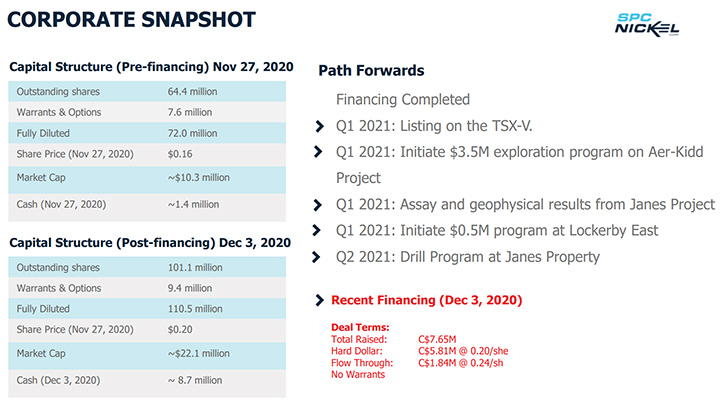Click Capital Structure (Pre-financing) heading
The height and width of the screenshot is (408, 725).
pos(151,67)
